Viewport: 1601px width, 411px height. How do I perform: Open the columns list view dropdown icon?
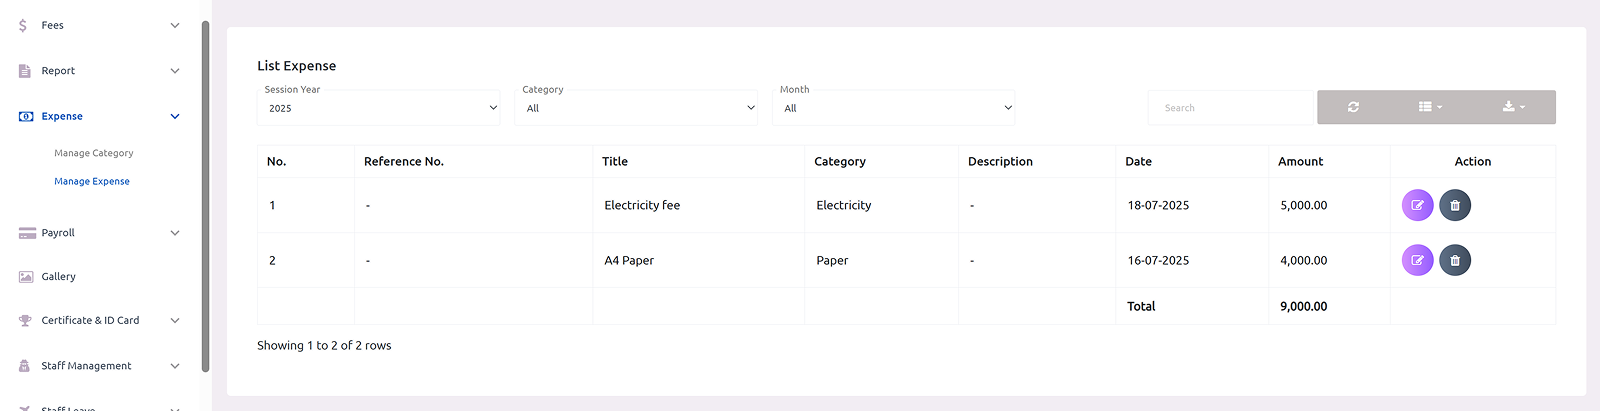coord(1430,107)
